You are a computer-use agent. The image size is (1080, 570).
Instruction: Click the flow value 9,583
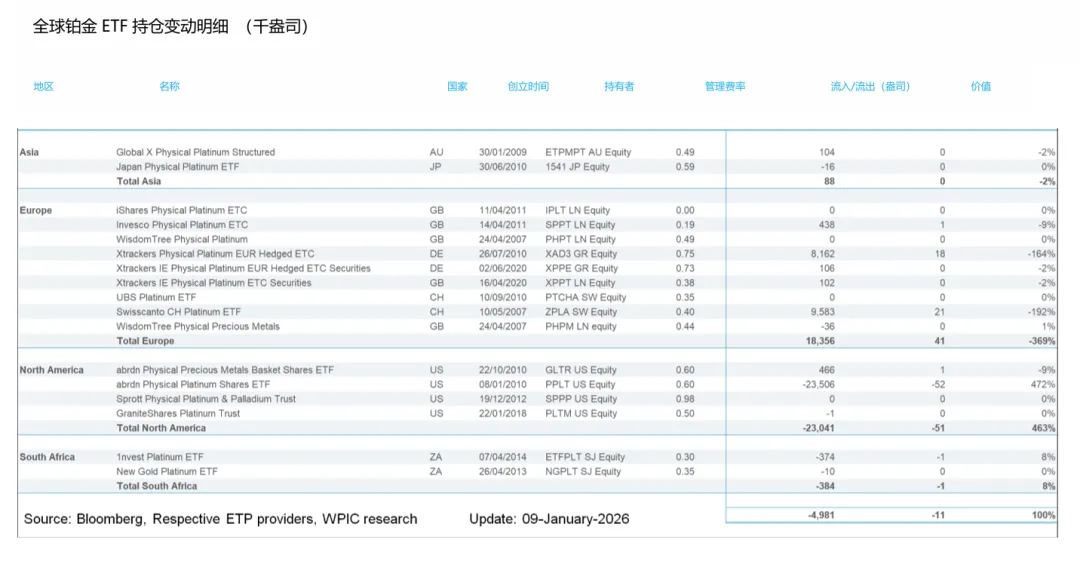822,311
